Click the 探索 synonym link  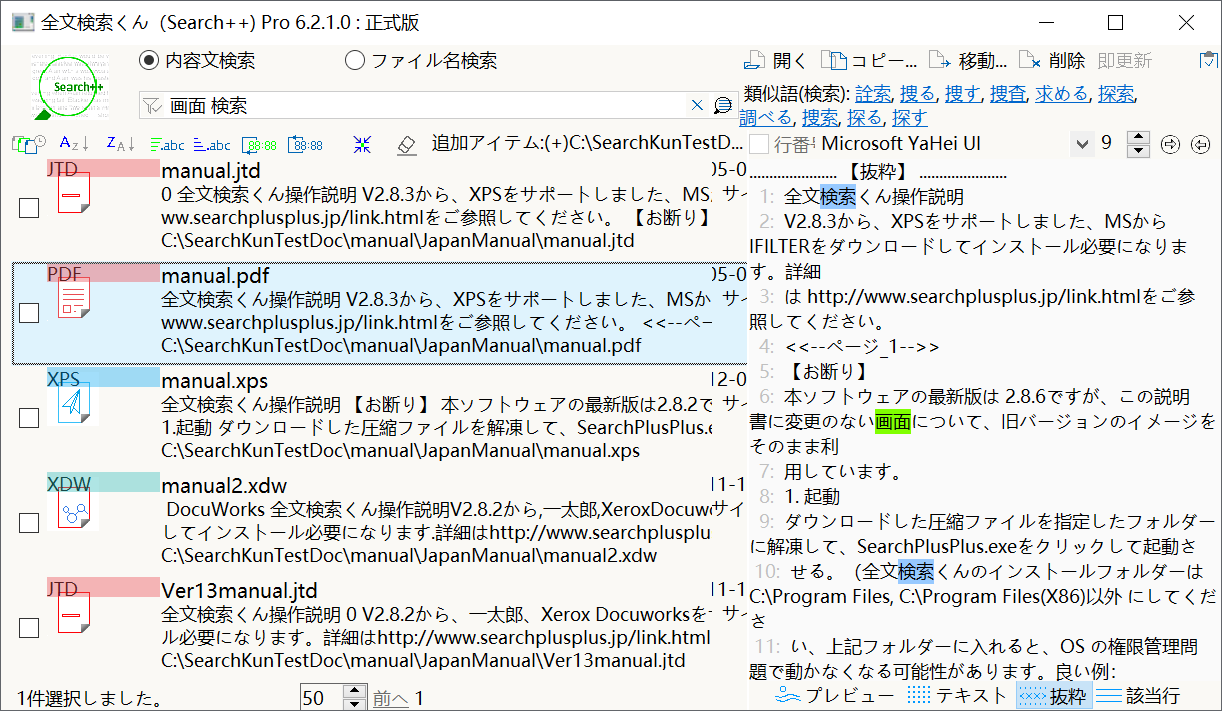tap(1116, 94)
